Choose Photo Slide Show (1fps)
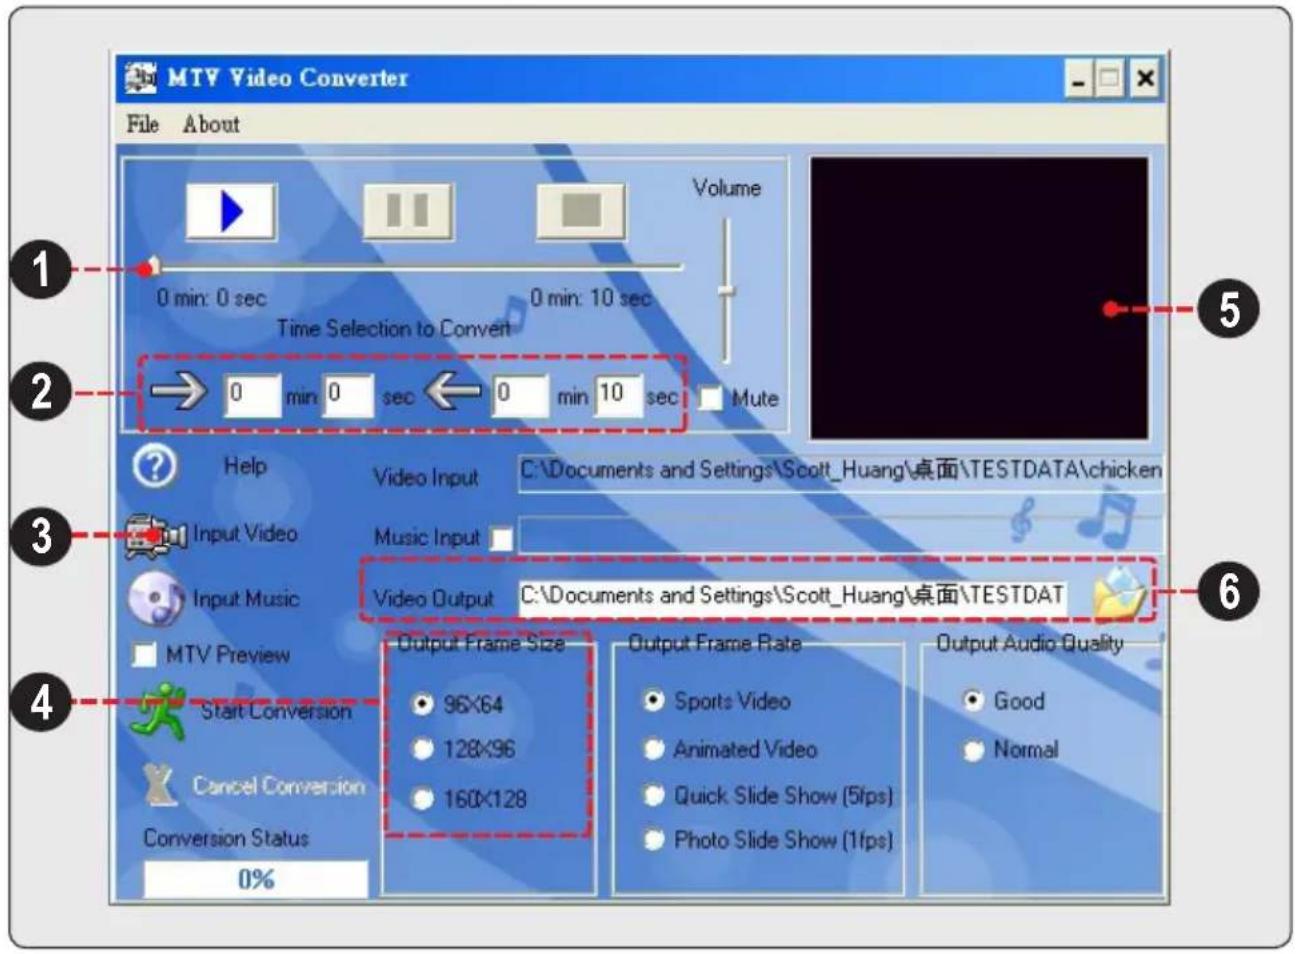 click(653, 840)
